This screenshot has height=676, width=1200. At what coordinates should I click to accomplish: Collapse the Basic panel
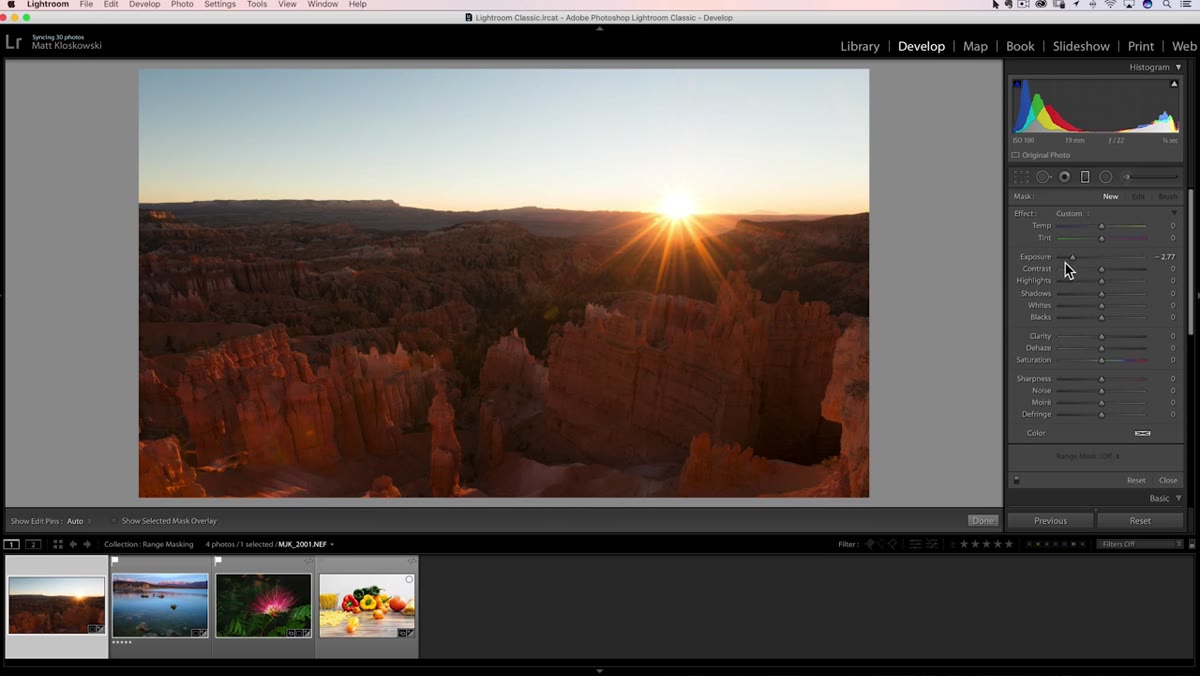point(1178,498)
